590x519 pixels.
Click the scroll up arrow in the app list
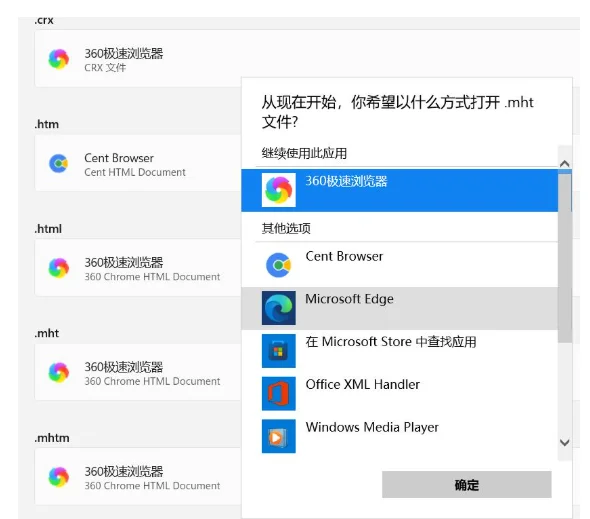pos(564,163)
